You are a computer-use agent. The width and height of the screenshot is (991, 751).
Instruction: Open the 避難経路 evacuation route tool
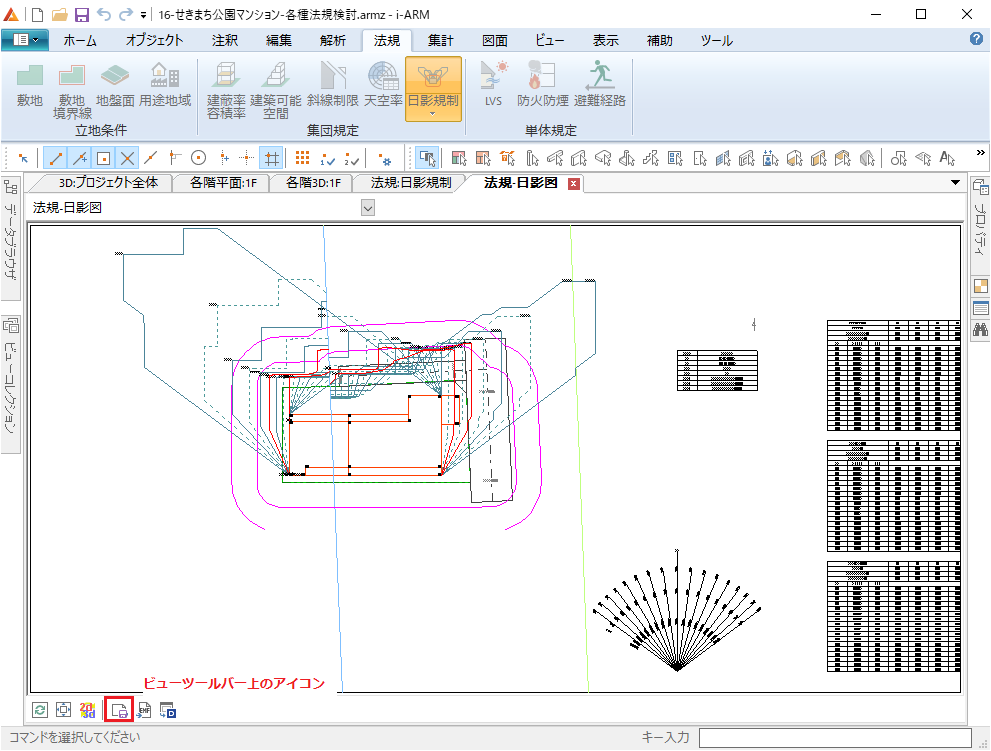click(x=600, y=86)
